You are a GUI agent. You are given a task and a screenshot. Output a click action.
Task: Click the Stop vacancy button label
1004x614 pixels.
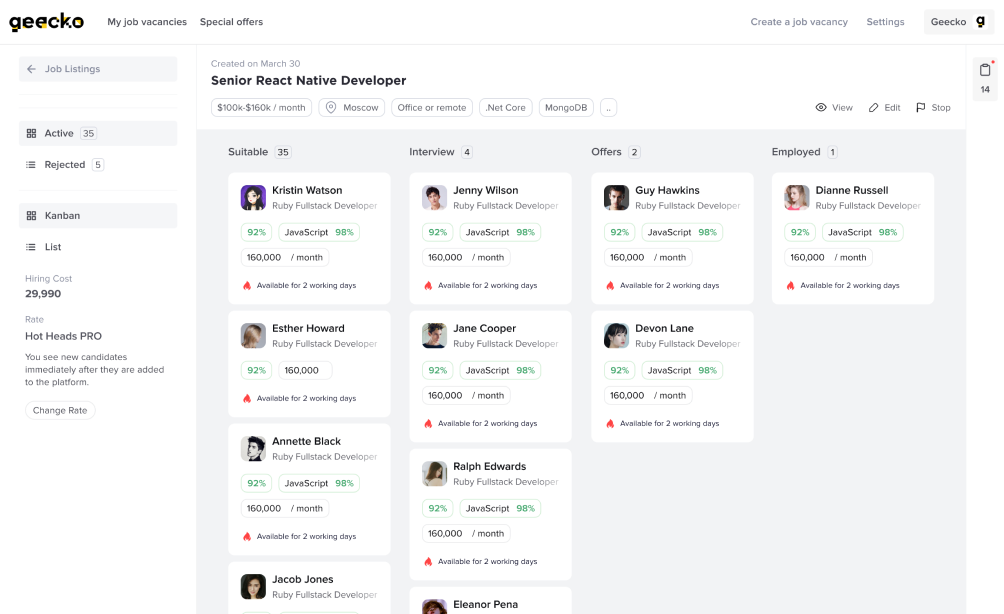tap(941, 108)
